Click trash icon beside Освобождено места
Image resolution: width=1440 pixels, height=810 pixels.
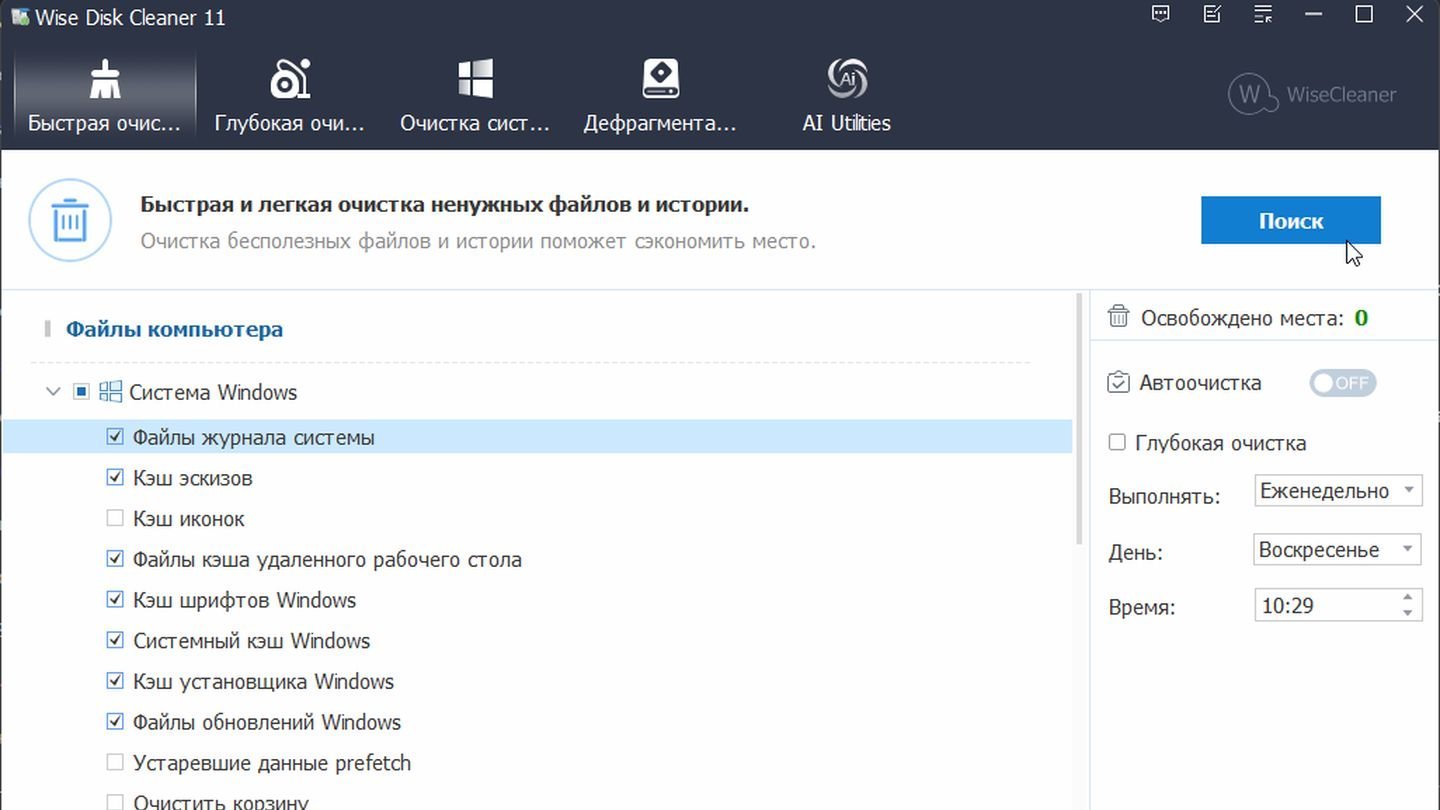pos(1119,317)
